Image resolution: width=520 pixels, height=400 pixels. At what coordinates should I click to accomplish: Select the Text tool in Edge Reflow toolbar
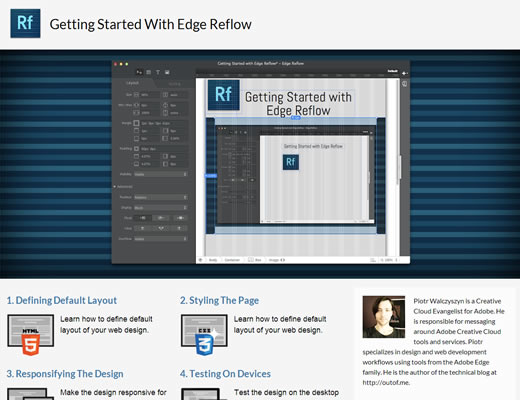coord(158,72)
